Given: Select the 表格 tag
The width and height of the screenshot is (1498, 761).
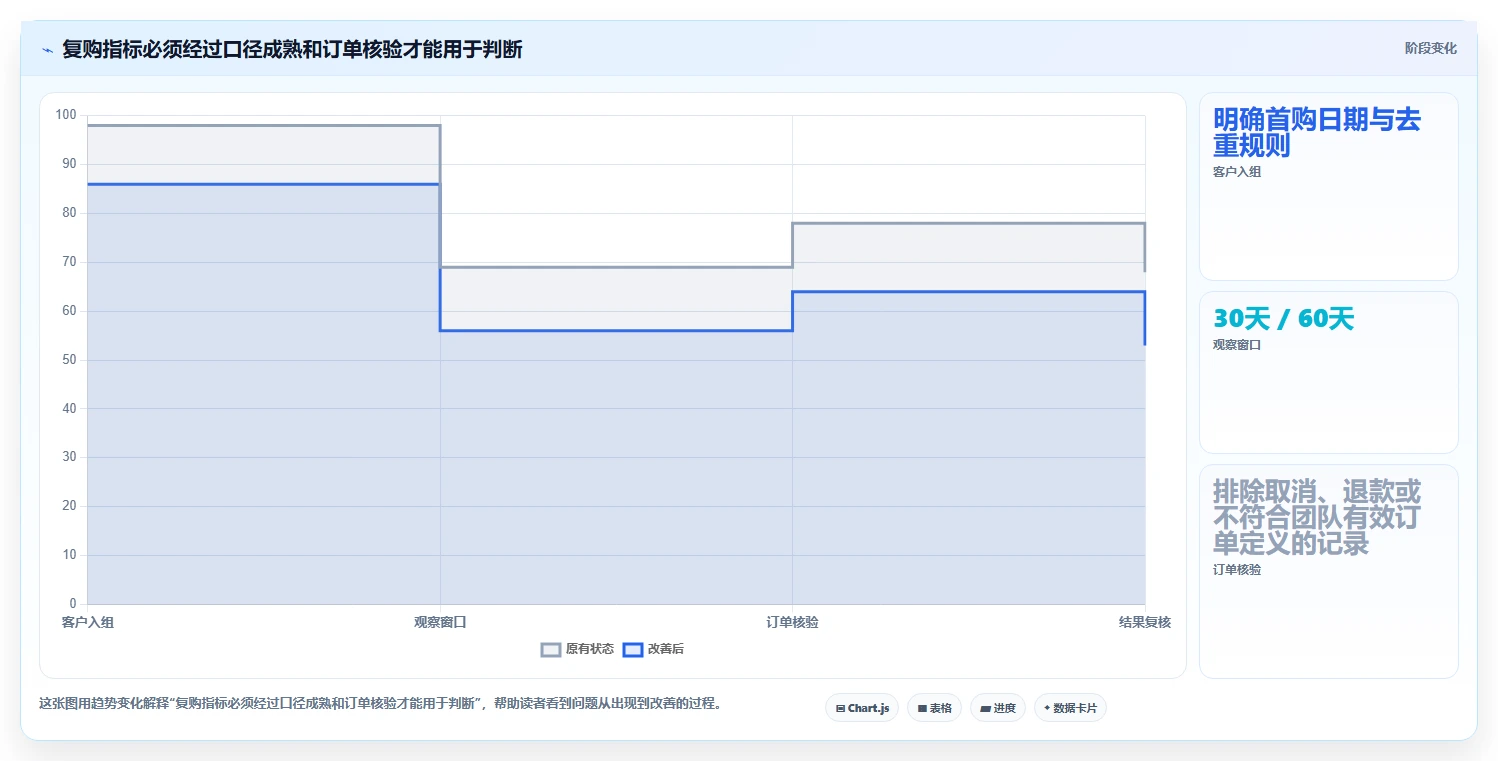Looking at the screenshot, I should tap(934, 708).
